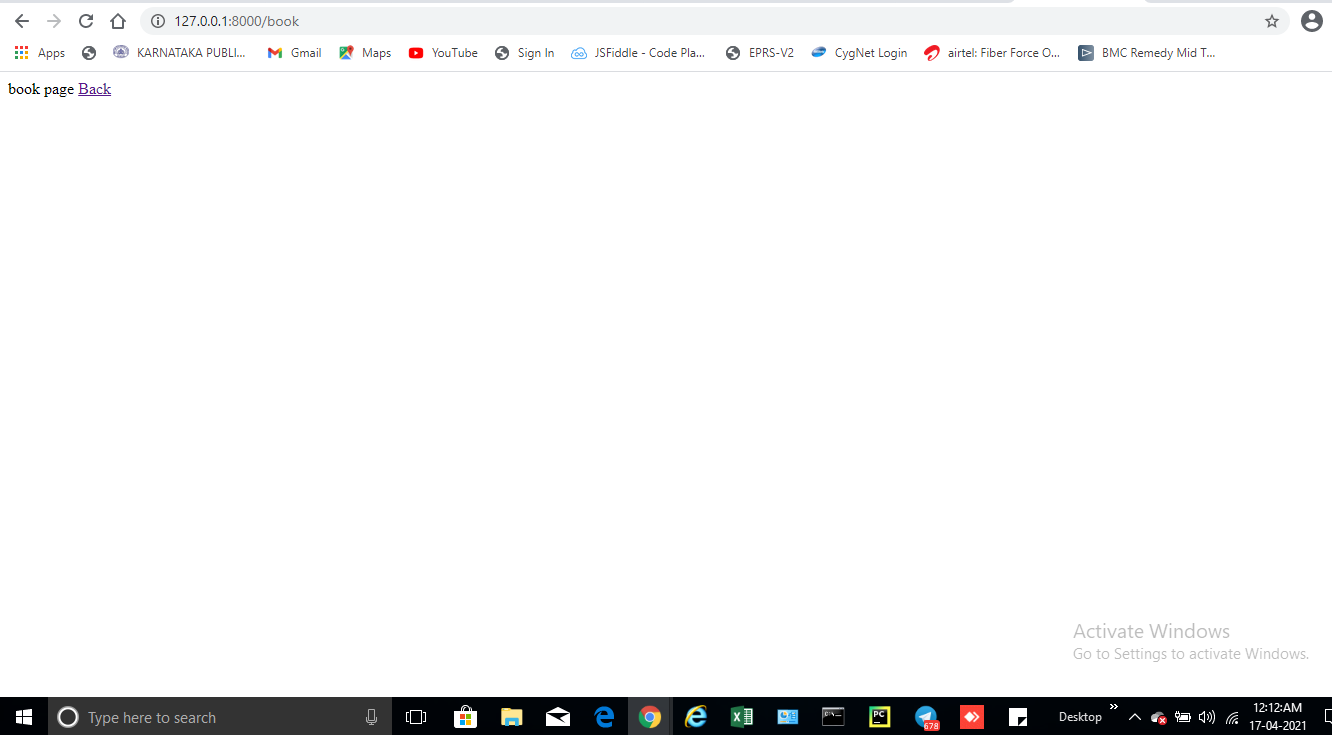The width and height of the screenshot is (1332, 735).
Task: Toggle bookmark star for this page
Action: click(1271, 20)
